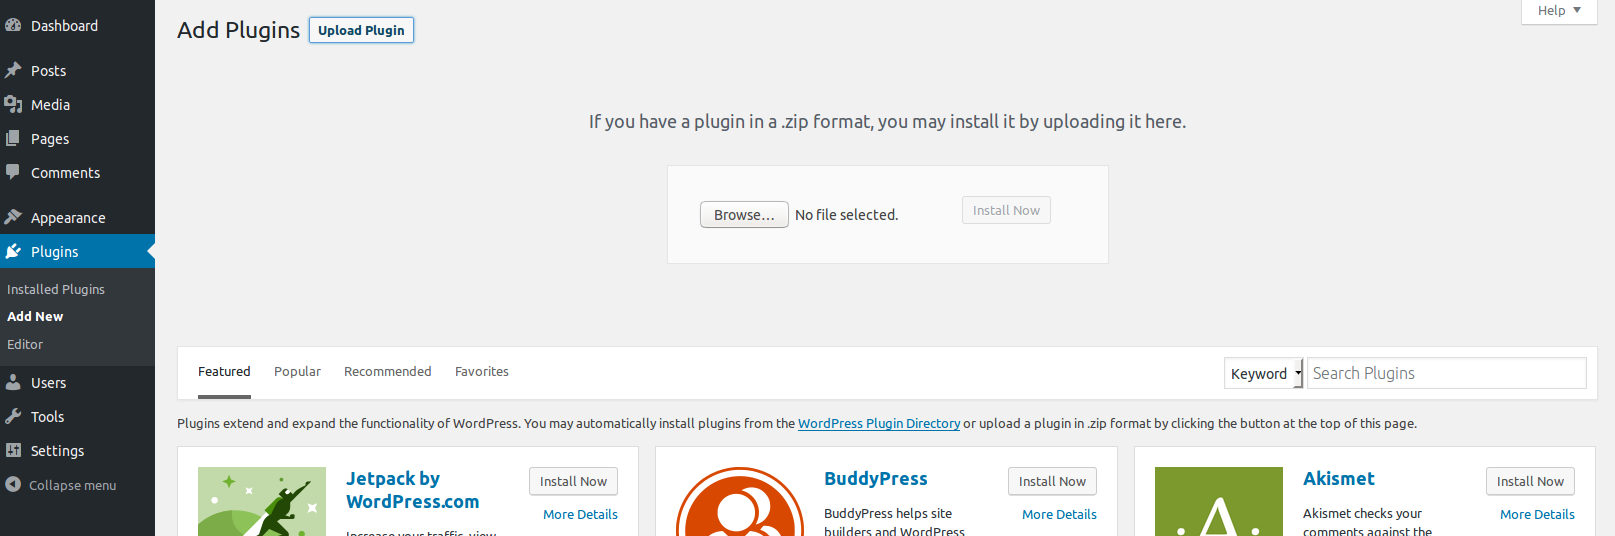Switch to the Recommended plugins tab
Viewport: 1615px width, 536px height.
[387, 371]
